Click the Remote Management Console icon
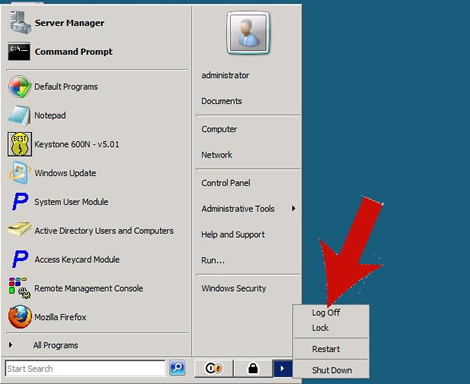 click(x=20, y=288)
